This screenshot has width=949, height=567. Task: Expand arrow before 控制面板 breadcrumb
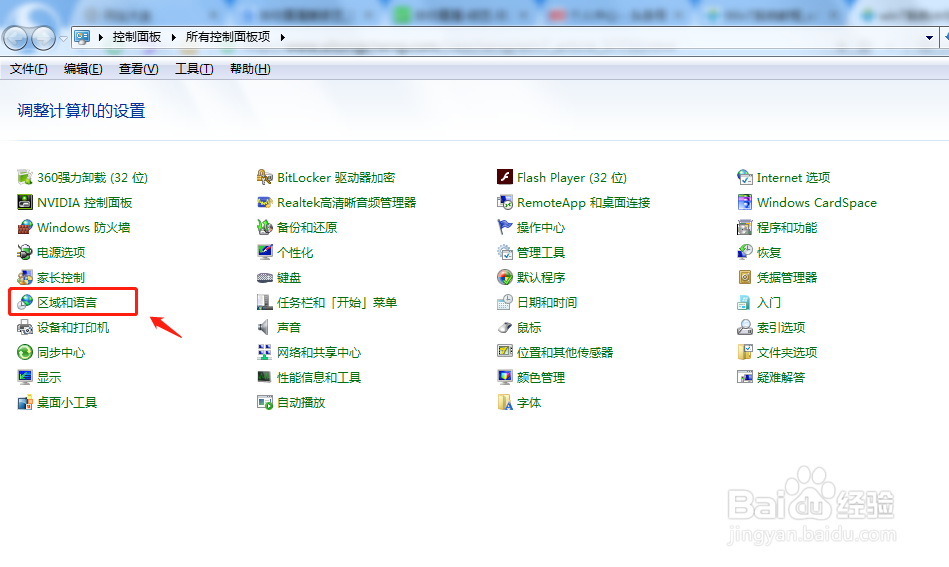pyautogui.click(x=100, y=38)
